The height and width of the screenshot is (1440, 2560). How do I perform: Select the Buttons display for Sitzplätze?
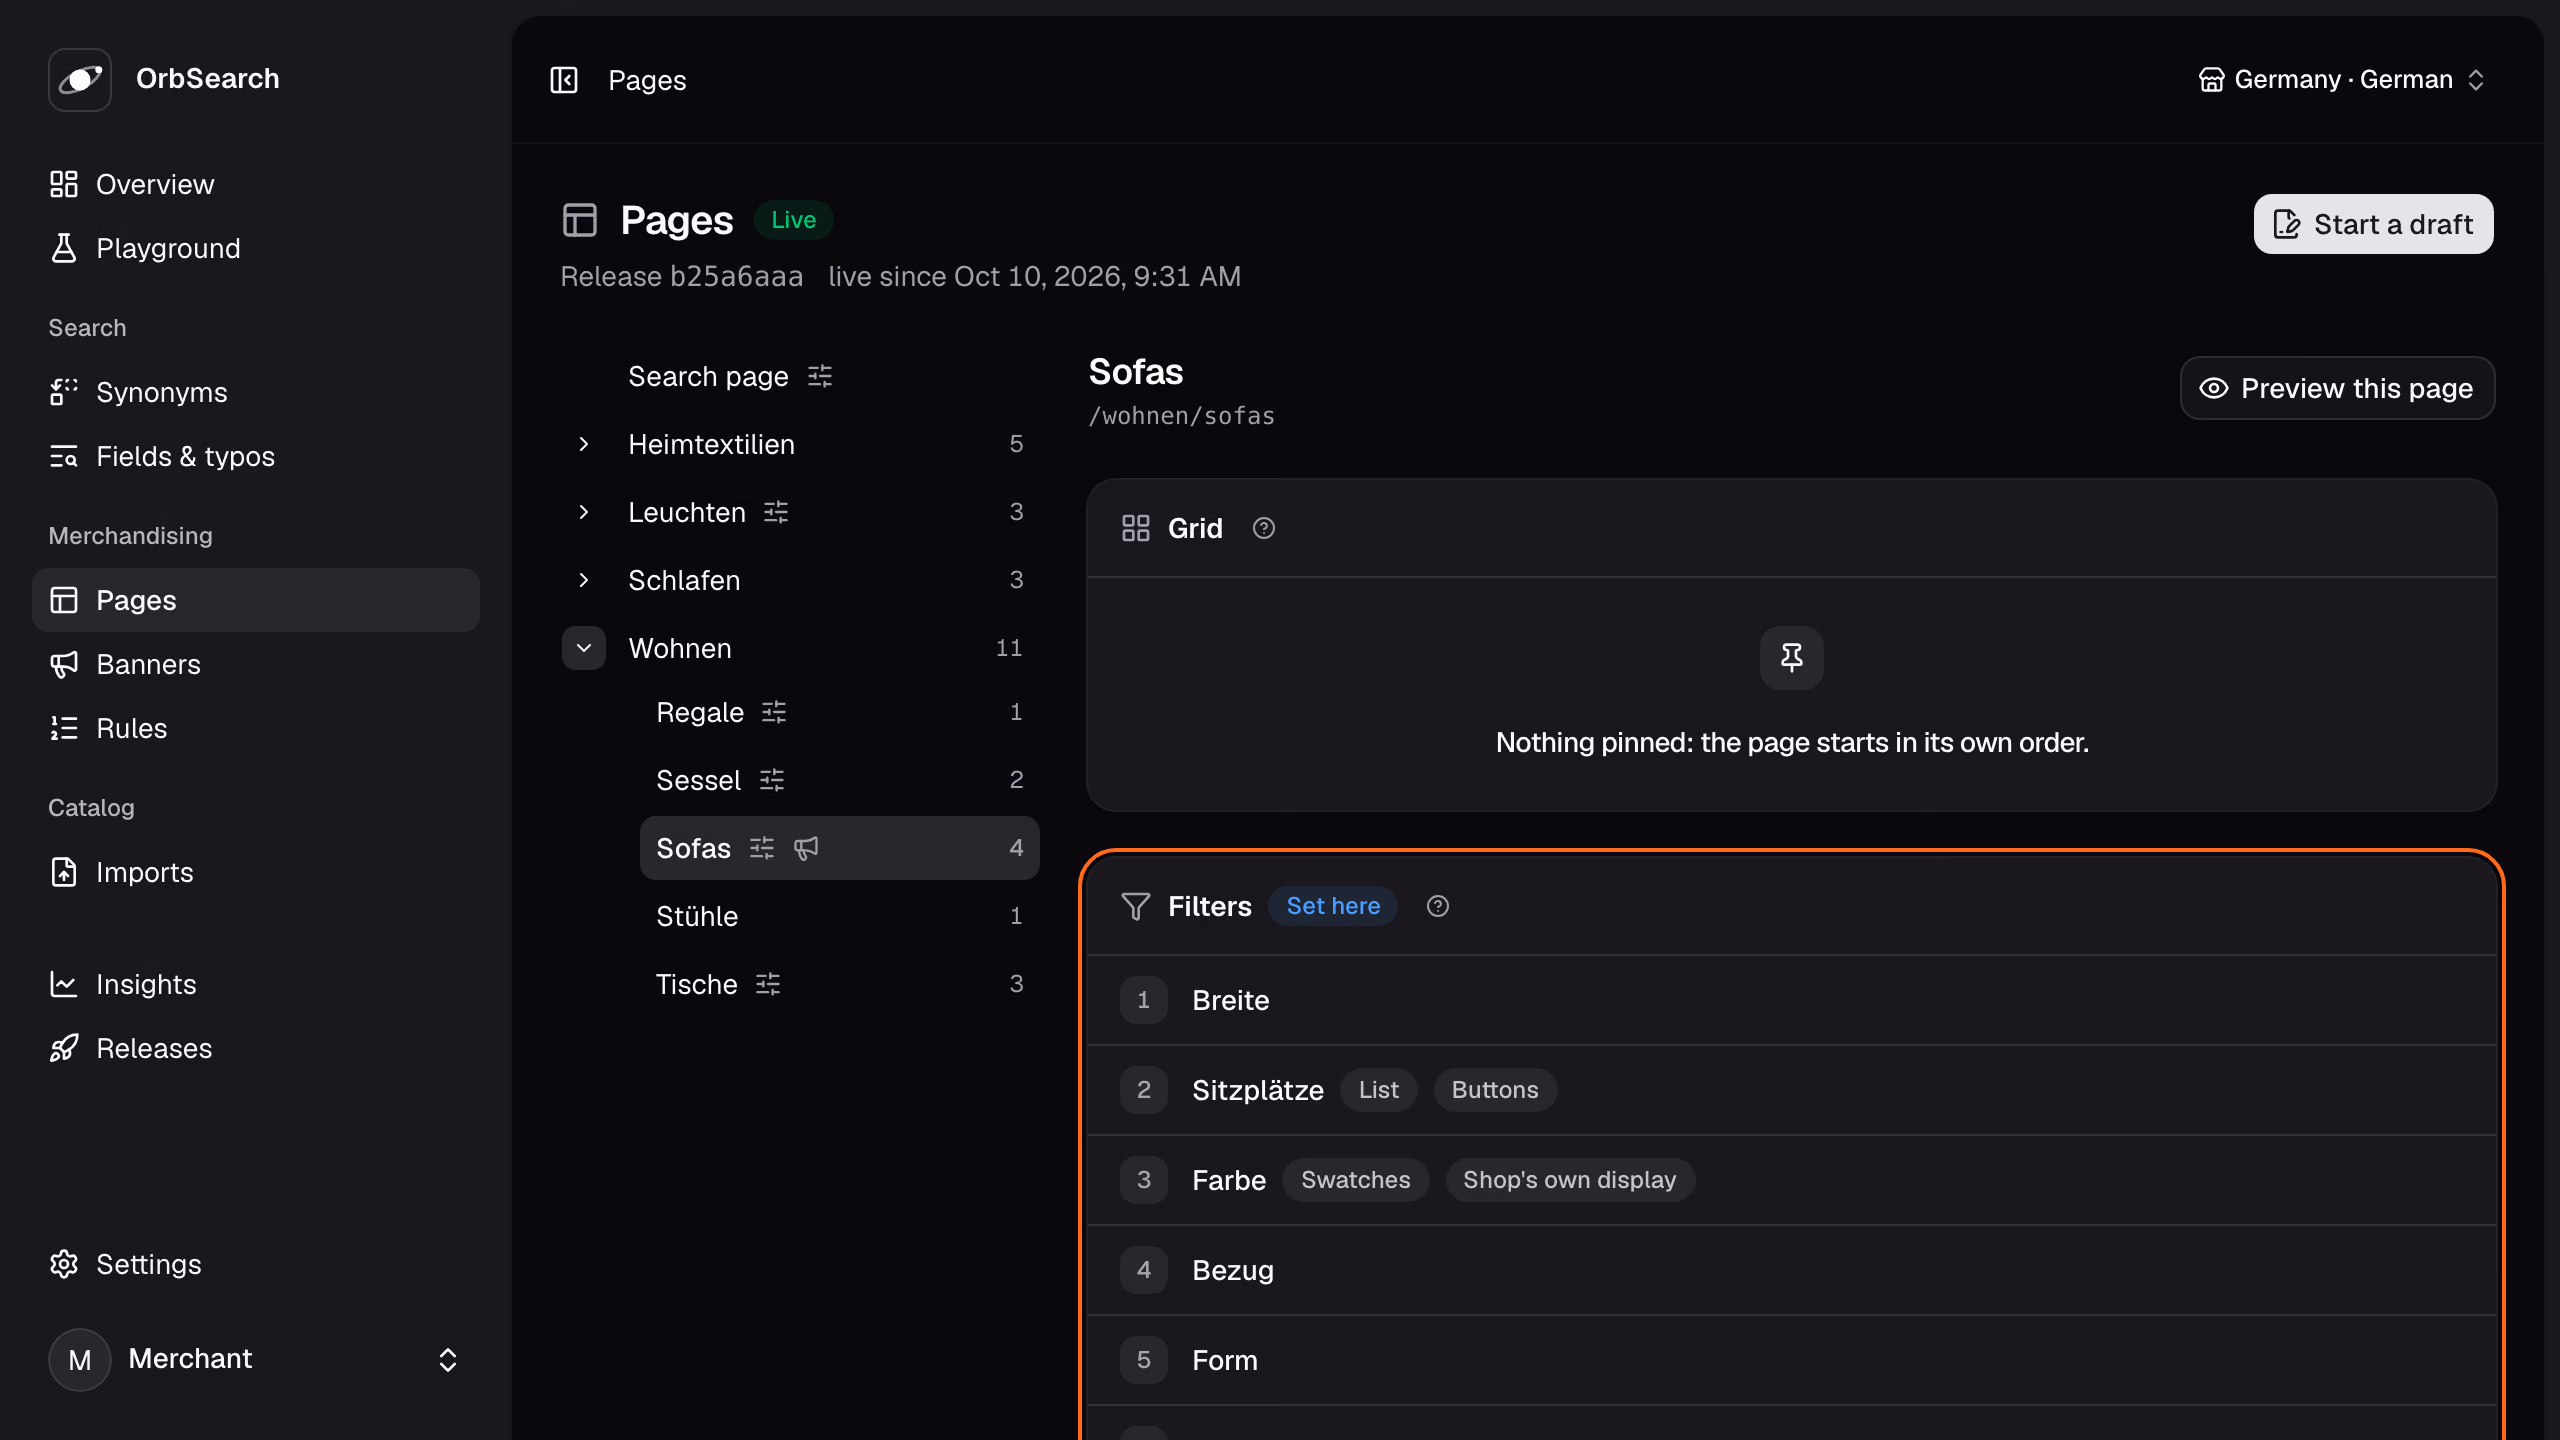tap(1494, 1090)
